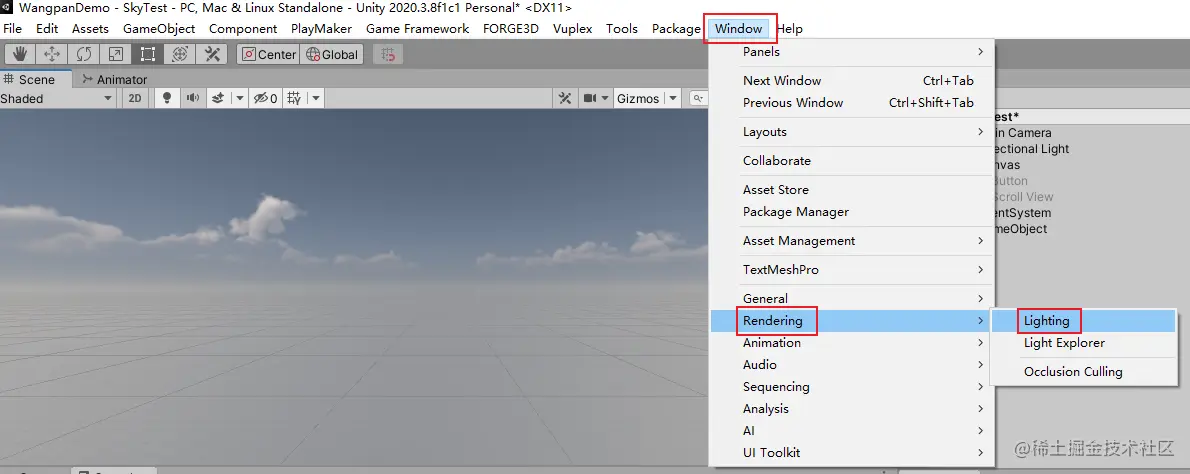Open Collaborate from Window menu

[852, 161]
